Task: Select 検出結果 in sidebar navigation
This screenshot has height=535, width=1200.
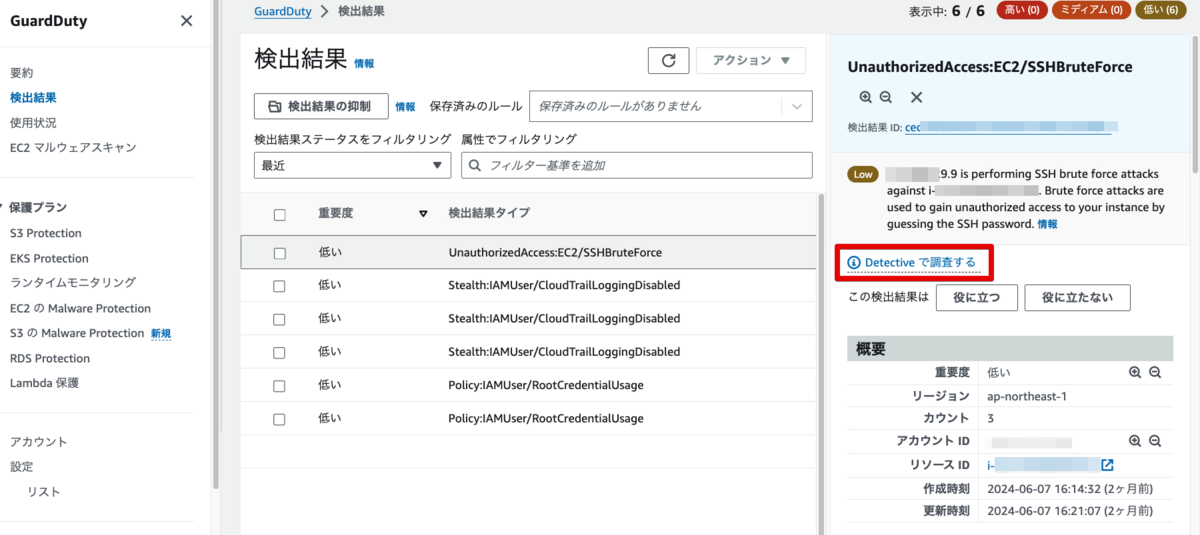Action: point(33,98)
